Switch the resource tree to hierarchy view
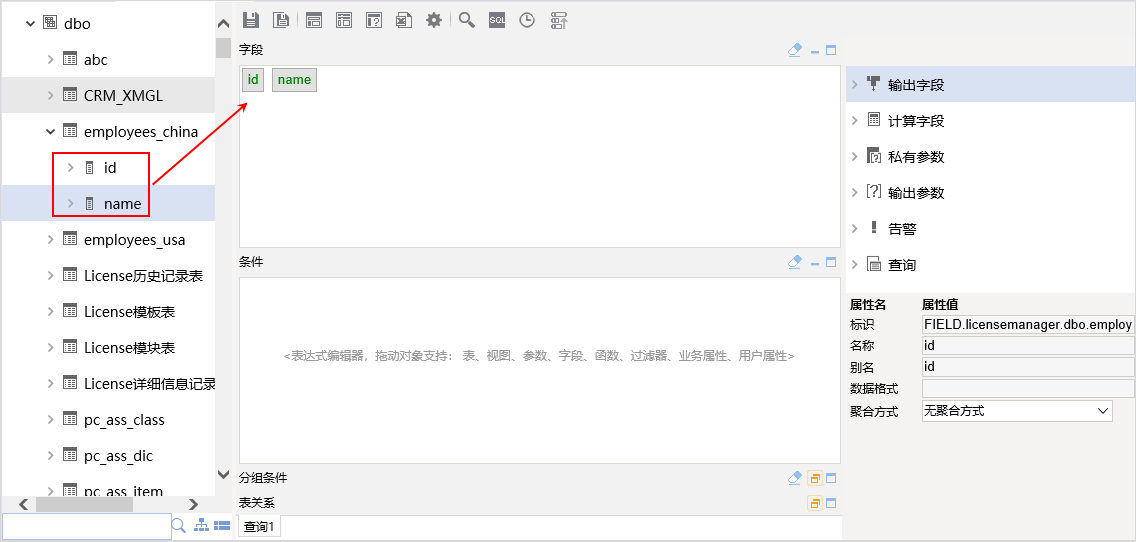 (203, 526)
